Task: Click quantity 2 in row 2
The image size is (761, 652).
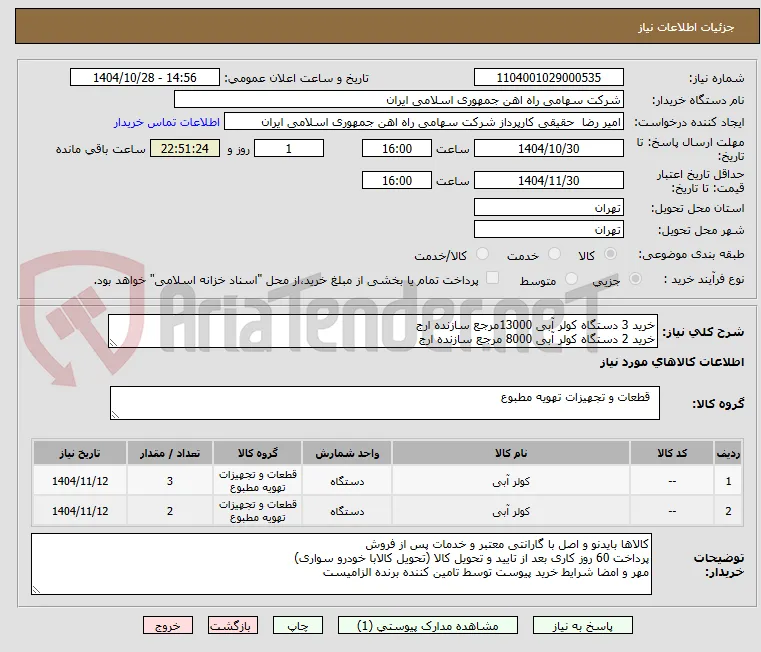Action: [x=170, y=511]
